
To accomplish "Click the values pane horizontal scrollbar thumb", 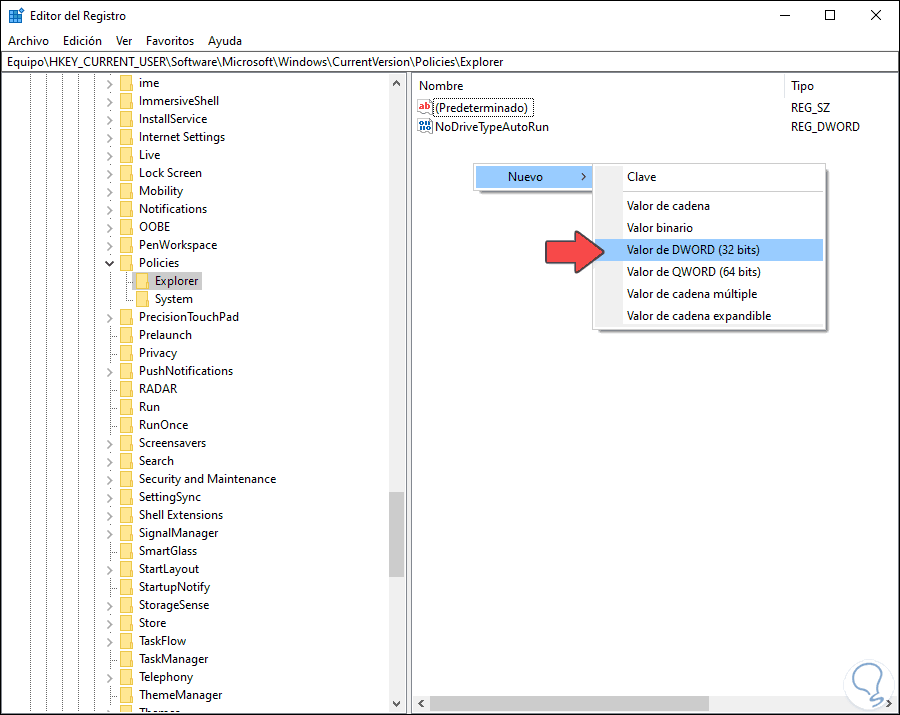I will [x=569, y=704].
